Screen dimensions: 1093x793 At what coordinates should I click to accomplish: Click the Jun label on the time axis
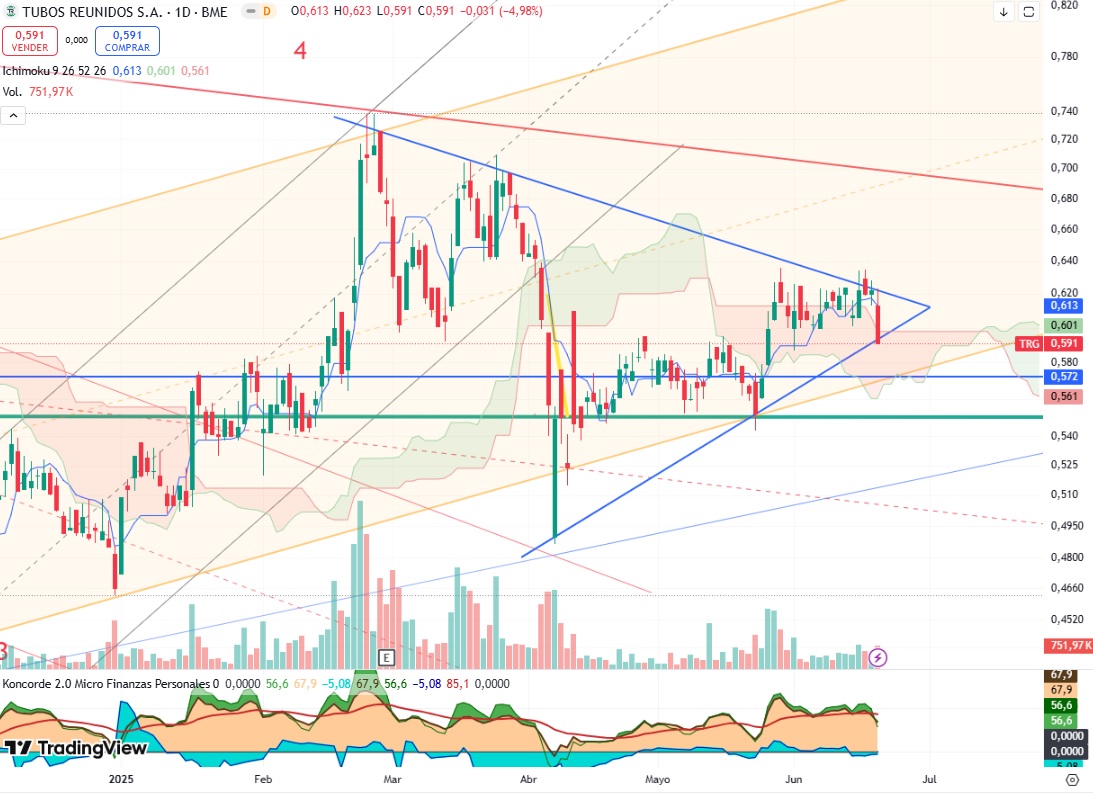[793, 779]
